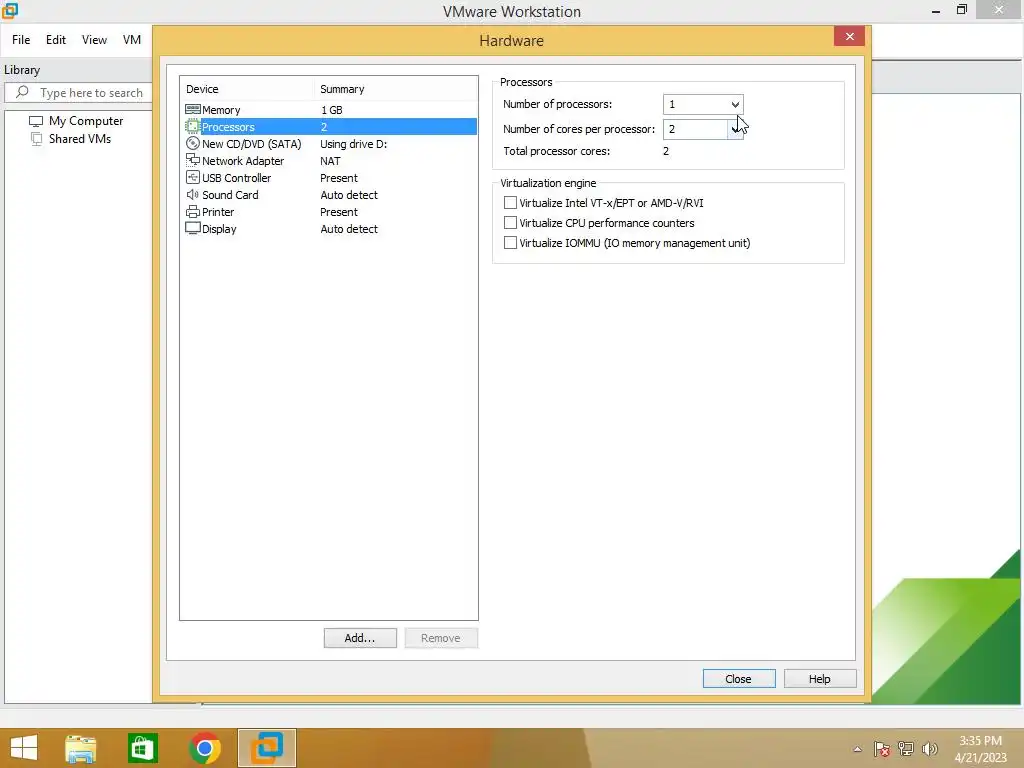Click the Display 'Auto detect' summary
This screenshot has height=768, width=1024.
click(349, 229)
